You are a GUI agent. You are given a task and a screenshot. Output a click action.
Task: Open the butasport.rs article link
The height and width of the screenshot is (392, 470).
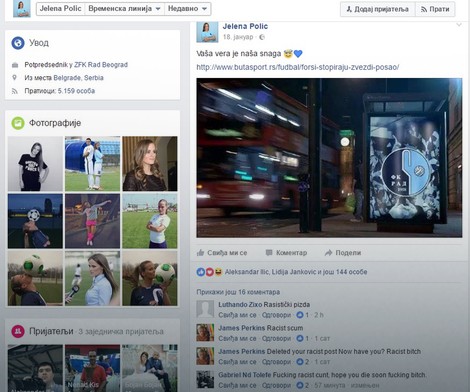298,67
